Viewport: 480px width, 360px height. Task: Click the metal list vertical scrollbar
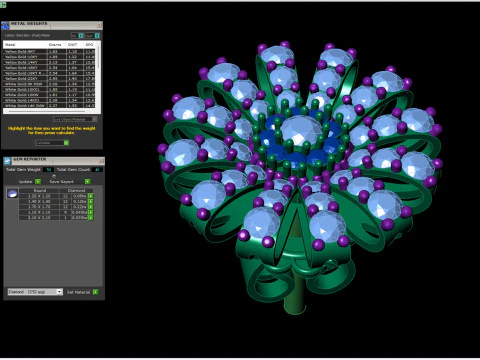pyautogui.click(x=99, y=78)
